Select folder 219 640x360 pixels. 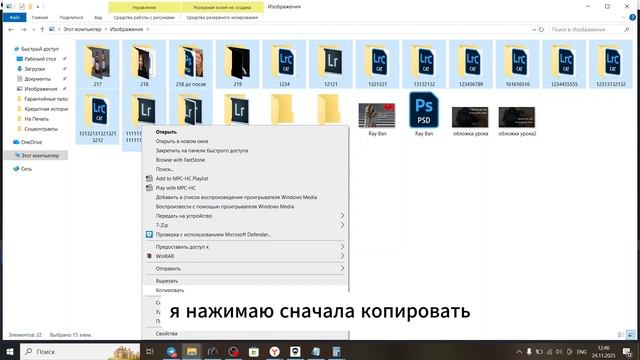point(237,64)
